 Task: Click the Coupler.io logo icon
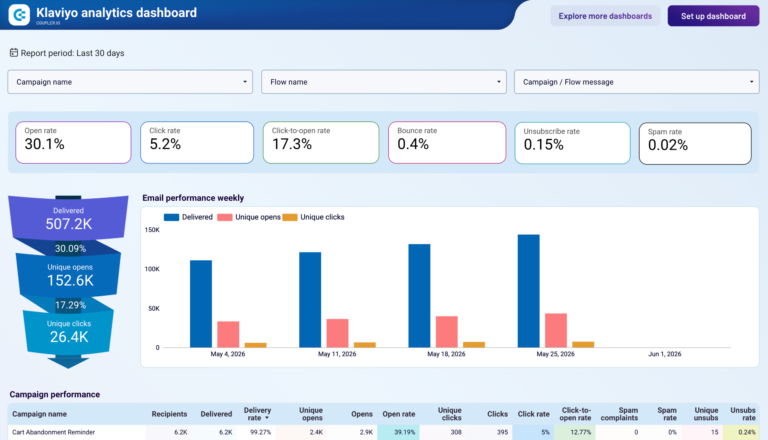pos(19,15)
